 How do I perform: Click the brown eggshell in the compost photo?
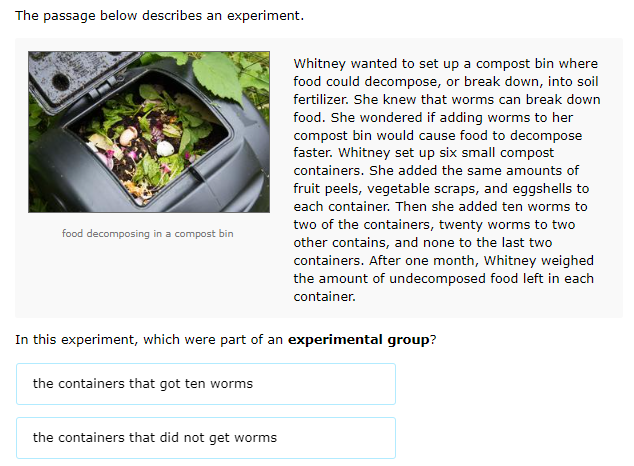pyautogui.click(x=129, y=136)
